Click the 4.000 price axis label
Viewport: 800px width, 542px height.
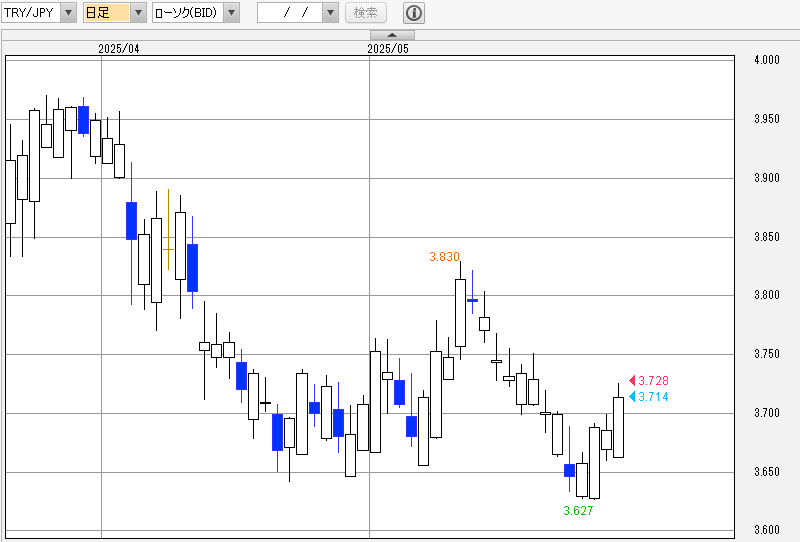767,60
